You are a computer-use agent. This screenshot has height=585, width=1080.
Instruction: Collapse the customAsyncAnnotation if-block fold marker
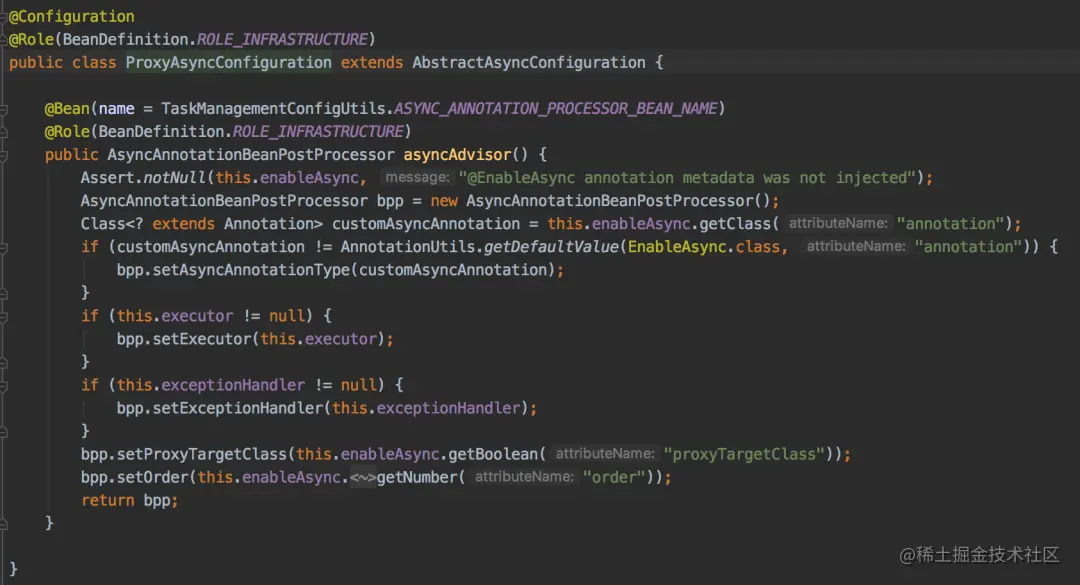point(3,248)
